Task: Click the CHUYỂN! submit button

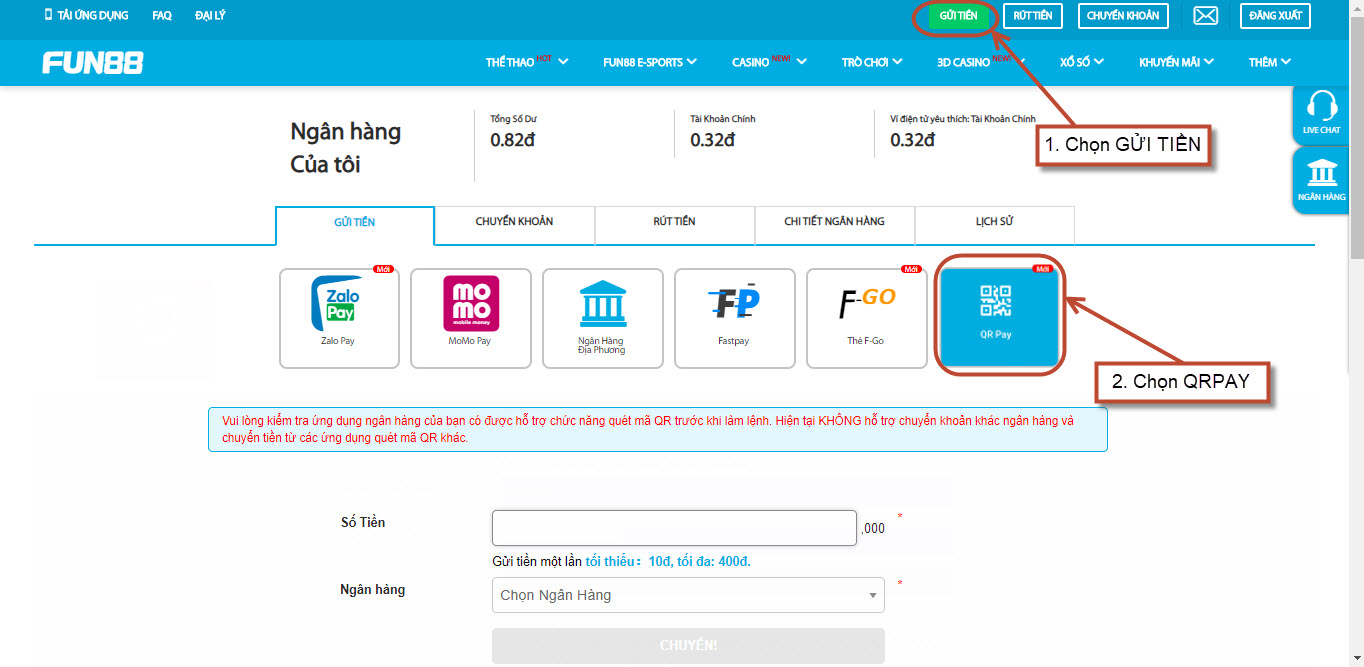Action: coord(688,646)
